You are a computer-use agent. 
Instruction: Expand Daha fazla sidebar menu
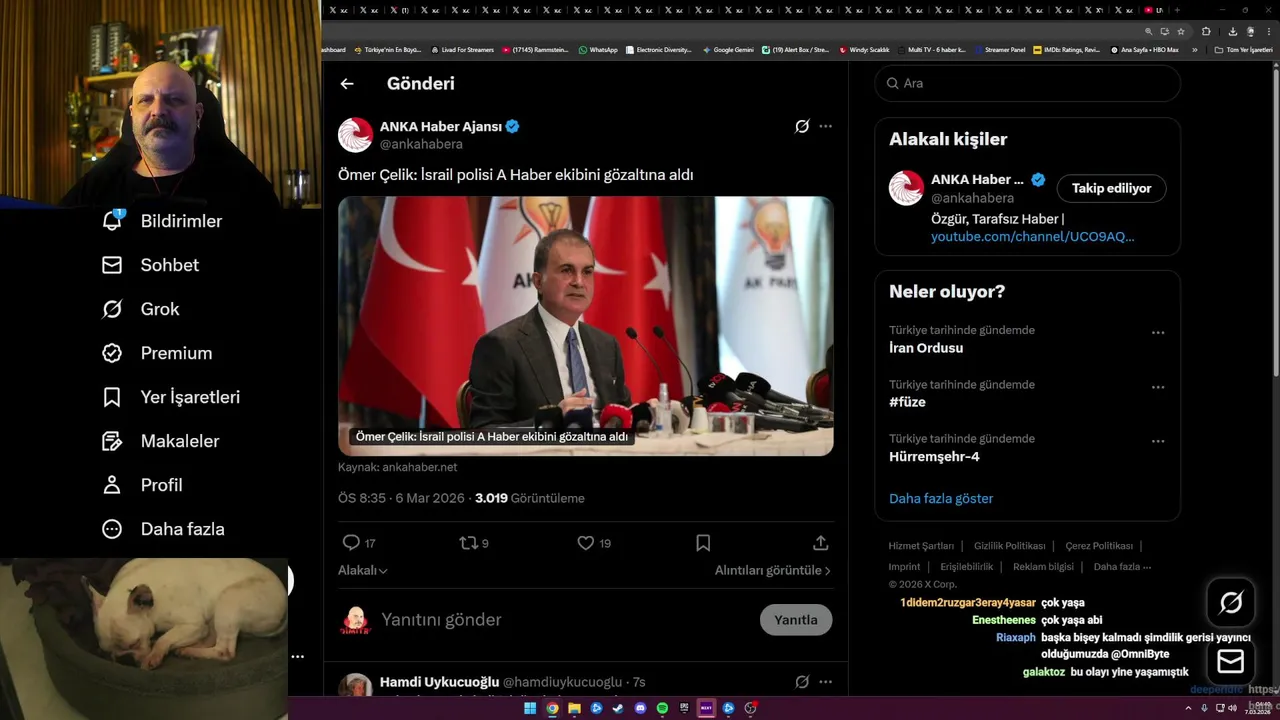point(163,529)
